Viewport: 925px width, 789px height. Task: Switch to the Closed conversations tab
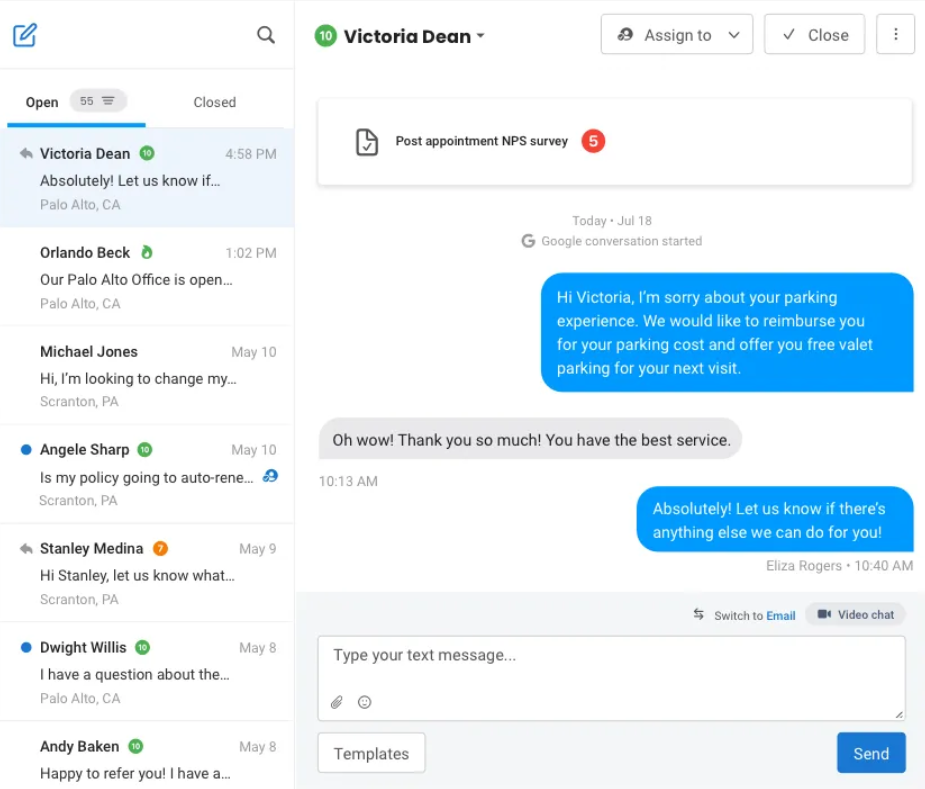click(214, 101)
